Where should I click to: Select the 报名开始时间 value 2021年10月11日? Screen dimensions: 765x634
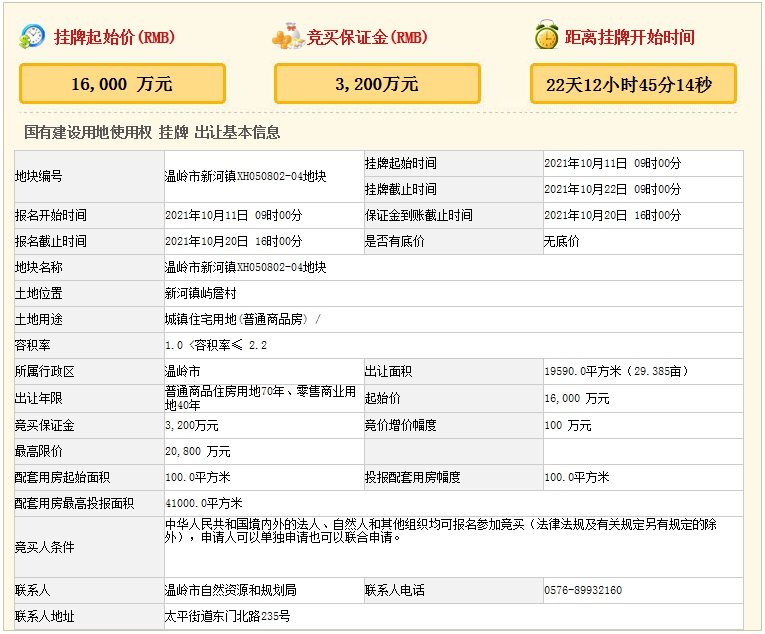pyautogui.click(x=206, y=215)
